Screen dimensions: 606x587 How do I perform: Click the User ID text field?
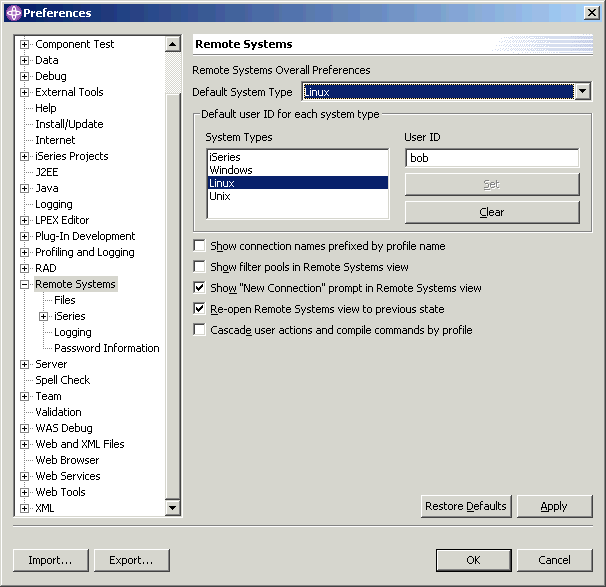tap(491, 158)
